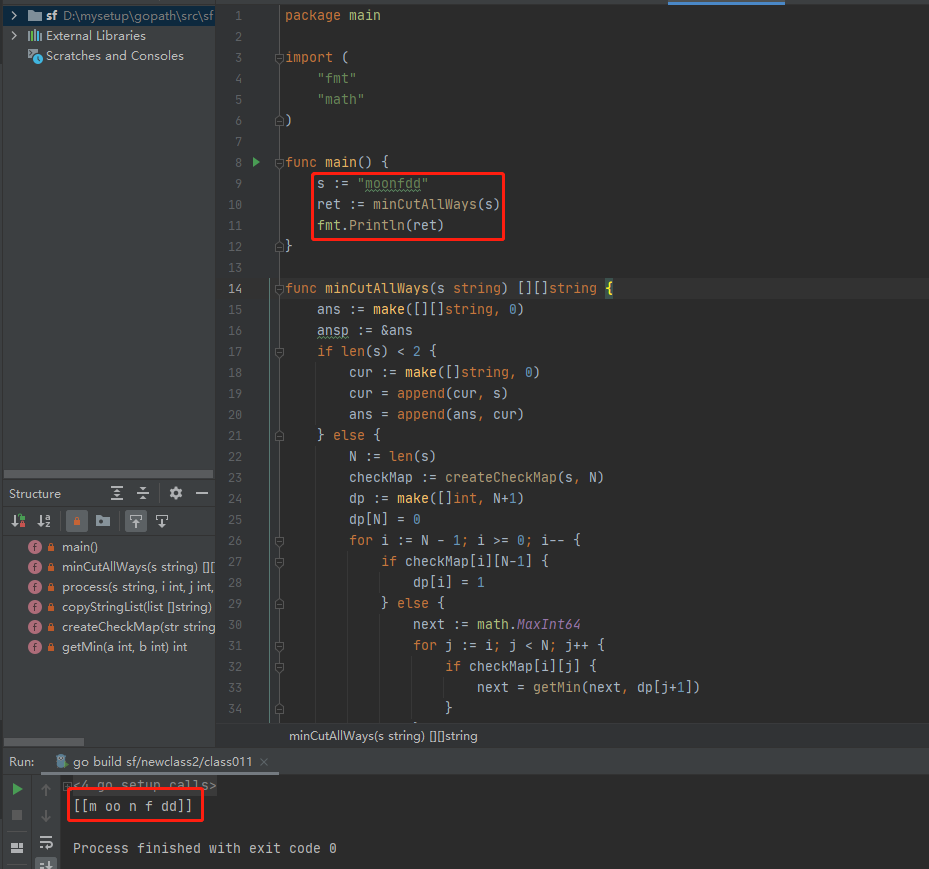Click the lock icon beside copyStringList
Image resolution: width=929 pixels, height=869 pixels.
coord(51,607)
